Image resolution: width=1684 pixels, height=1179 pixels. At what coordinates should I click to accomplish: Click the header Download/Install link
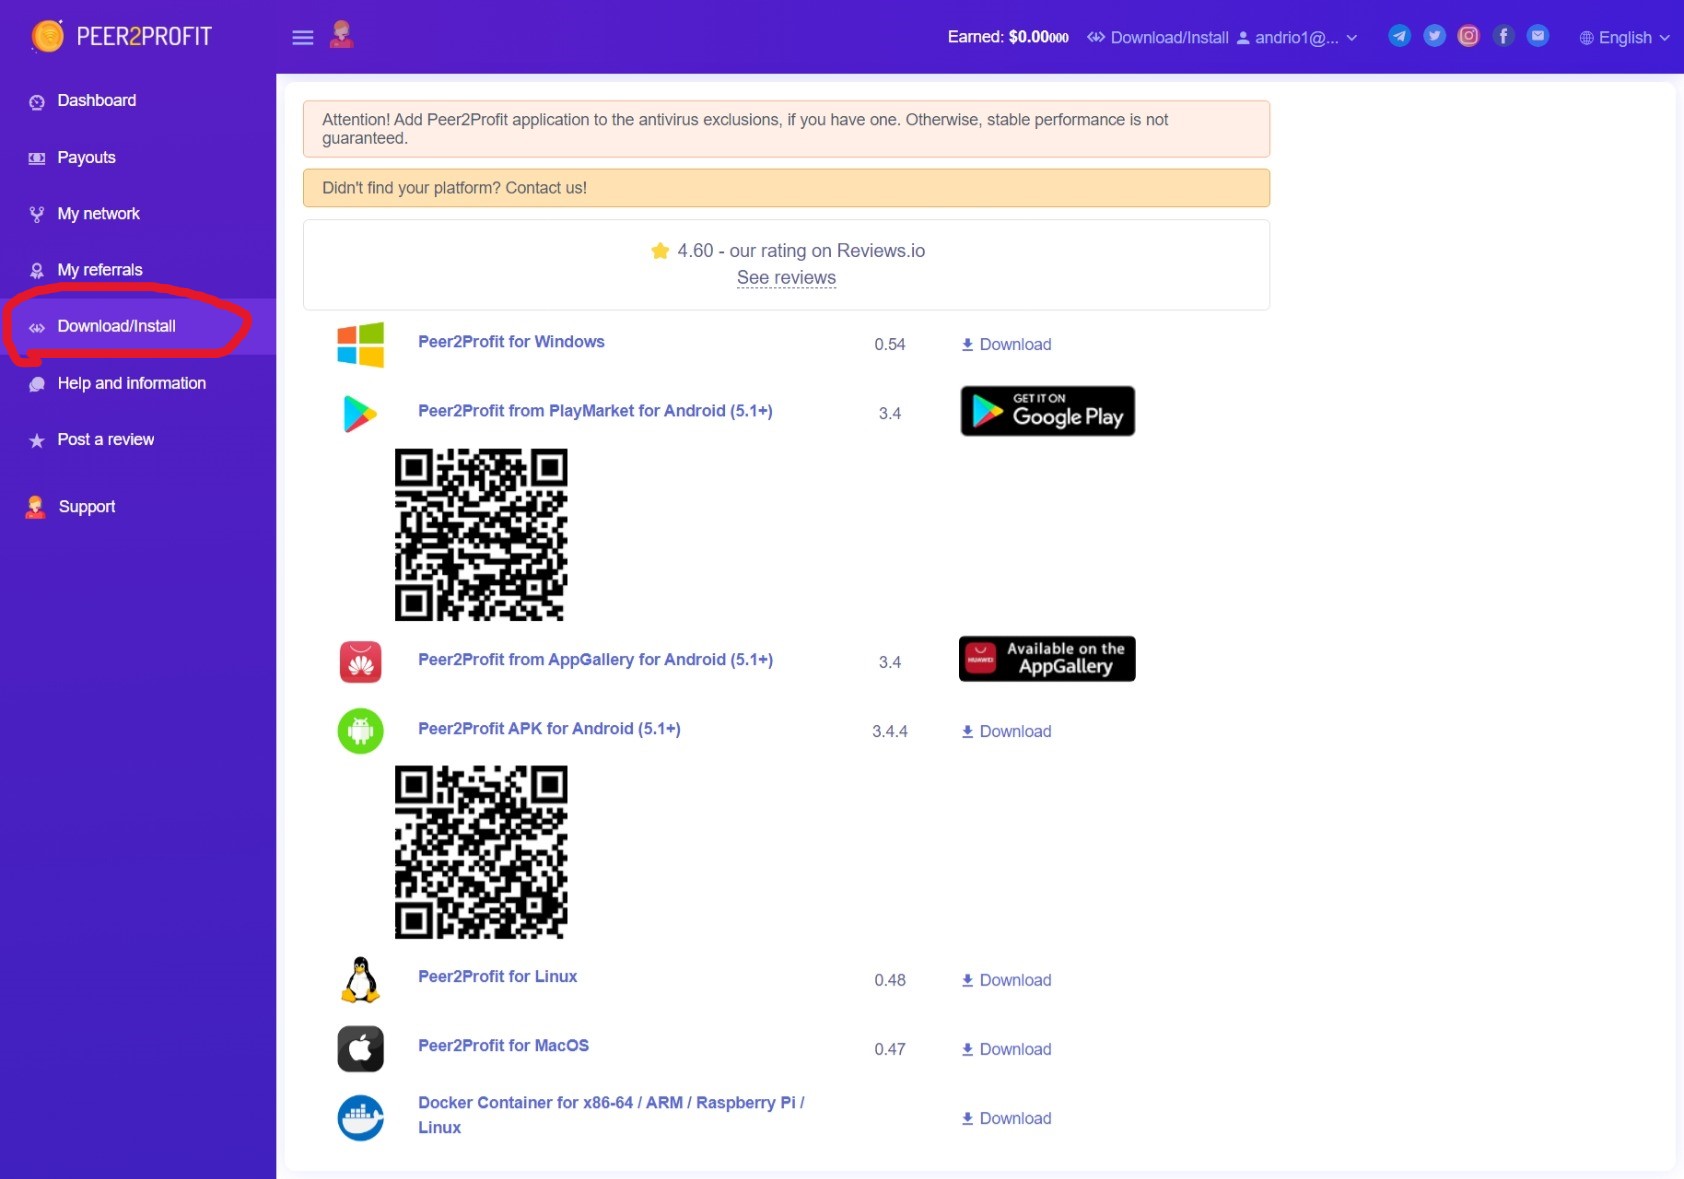[x=1158, y=38]
